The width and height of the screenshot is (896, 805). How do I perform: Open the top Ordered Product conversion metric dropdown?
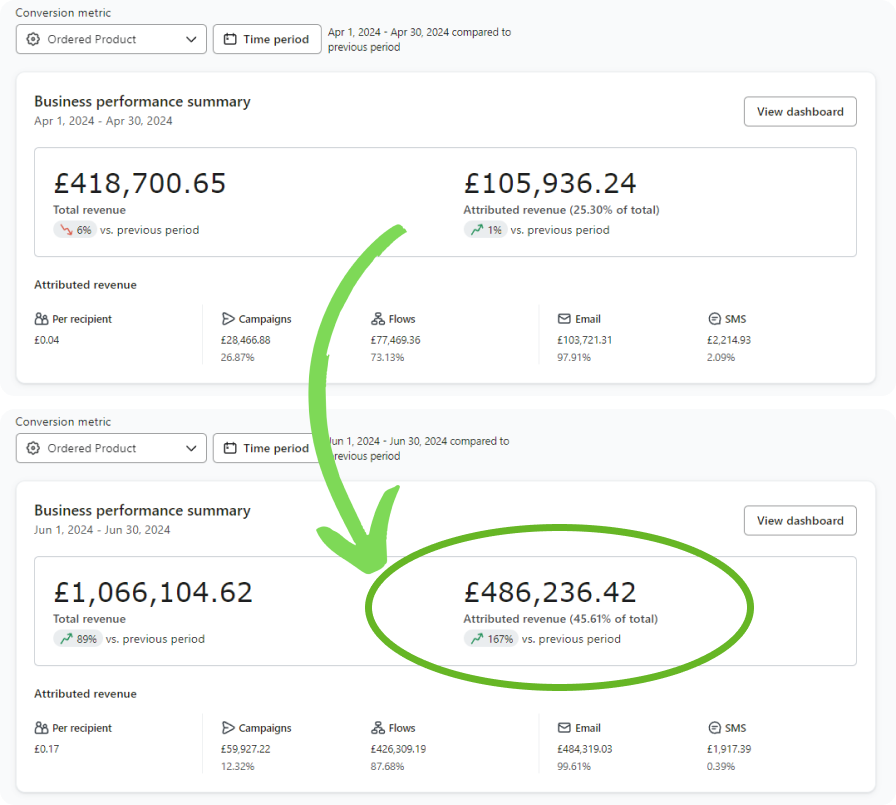point(111,39)
